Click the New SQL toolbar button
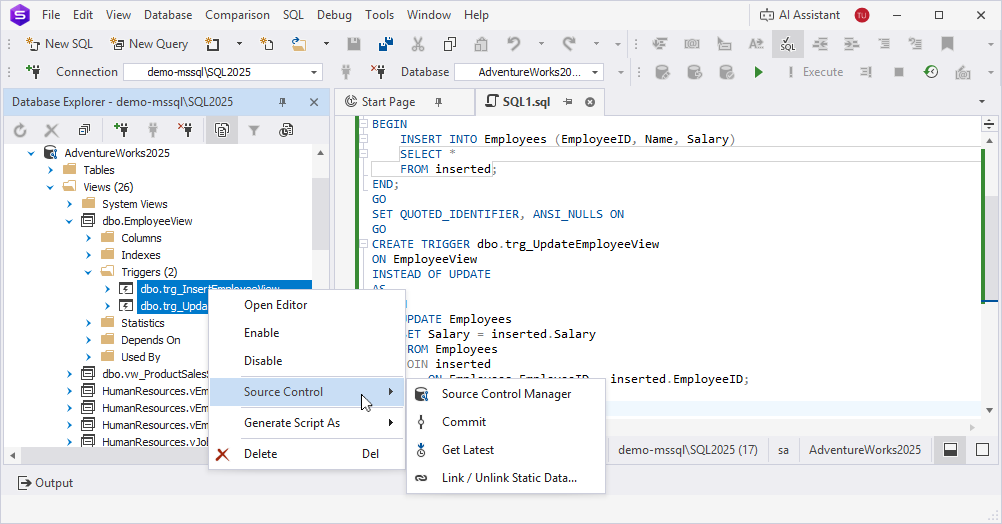This screenshot has height=524, width=1002. (59, 44)
